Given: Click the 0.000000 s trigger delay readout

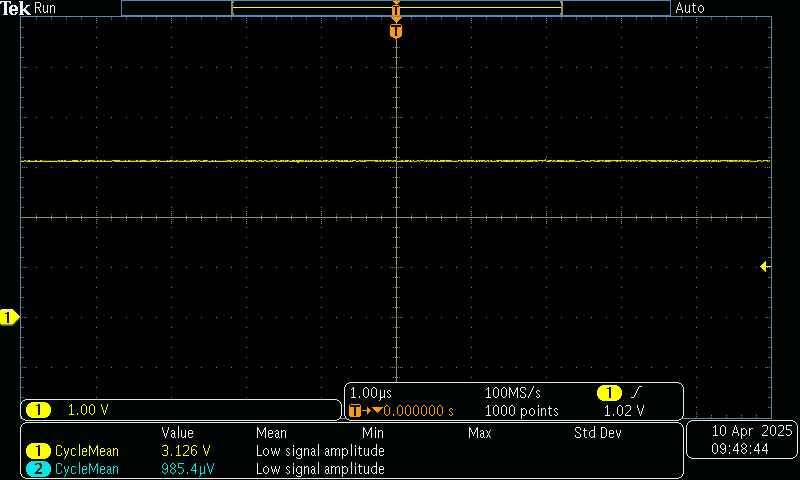Looking at the screenshot, I should pyautogui.click(x=418, y=411).
